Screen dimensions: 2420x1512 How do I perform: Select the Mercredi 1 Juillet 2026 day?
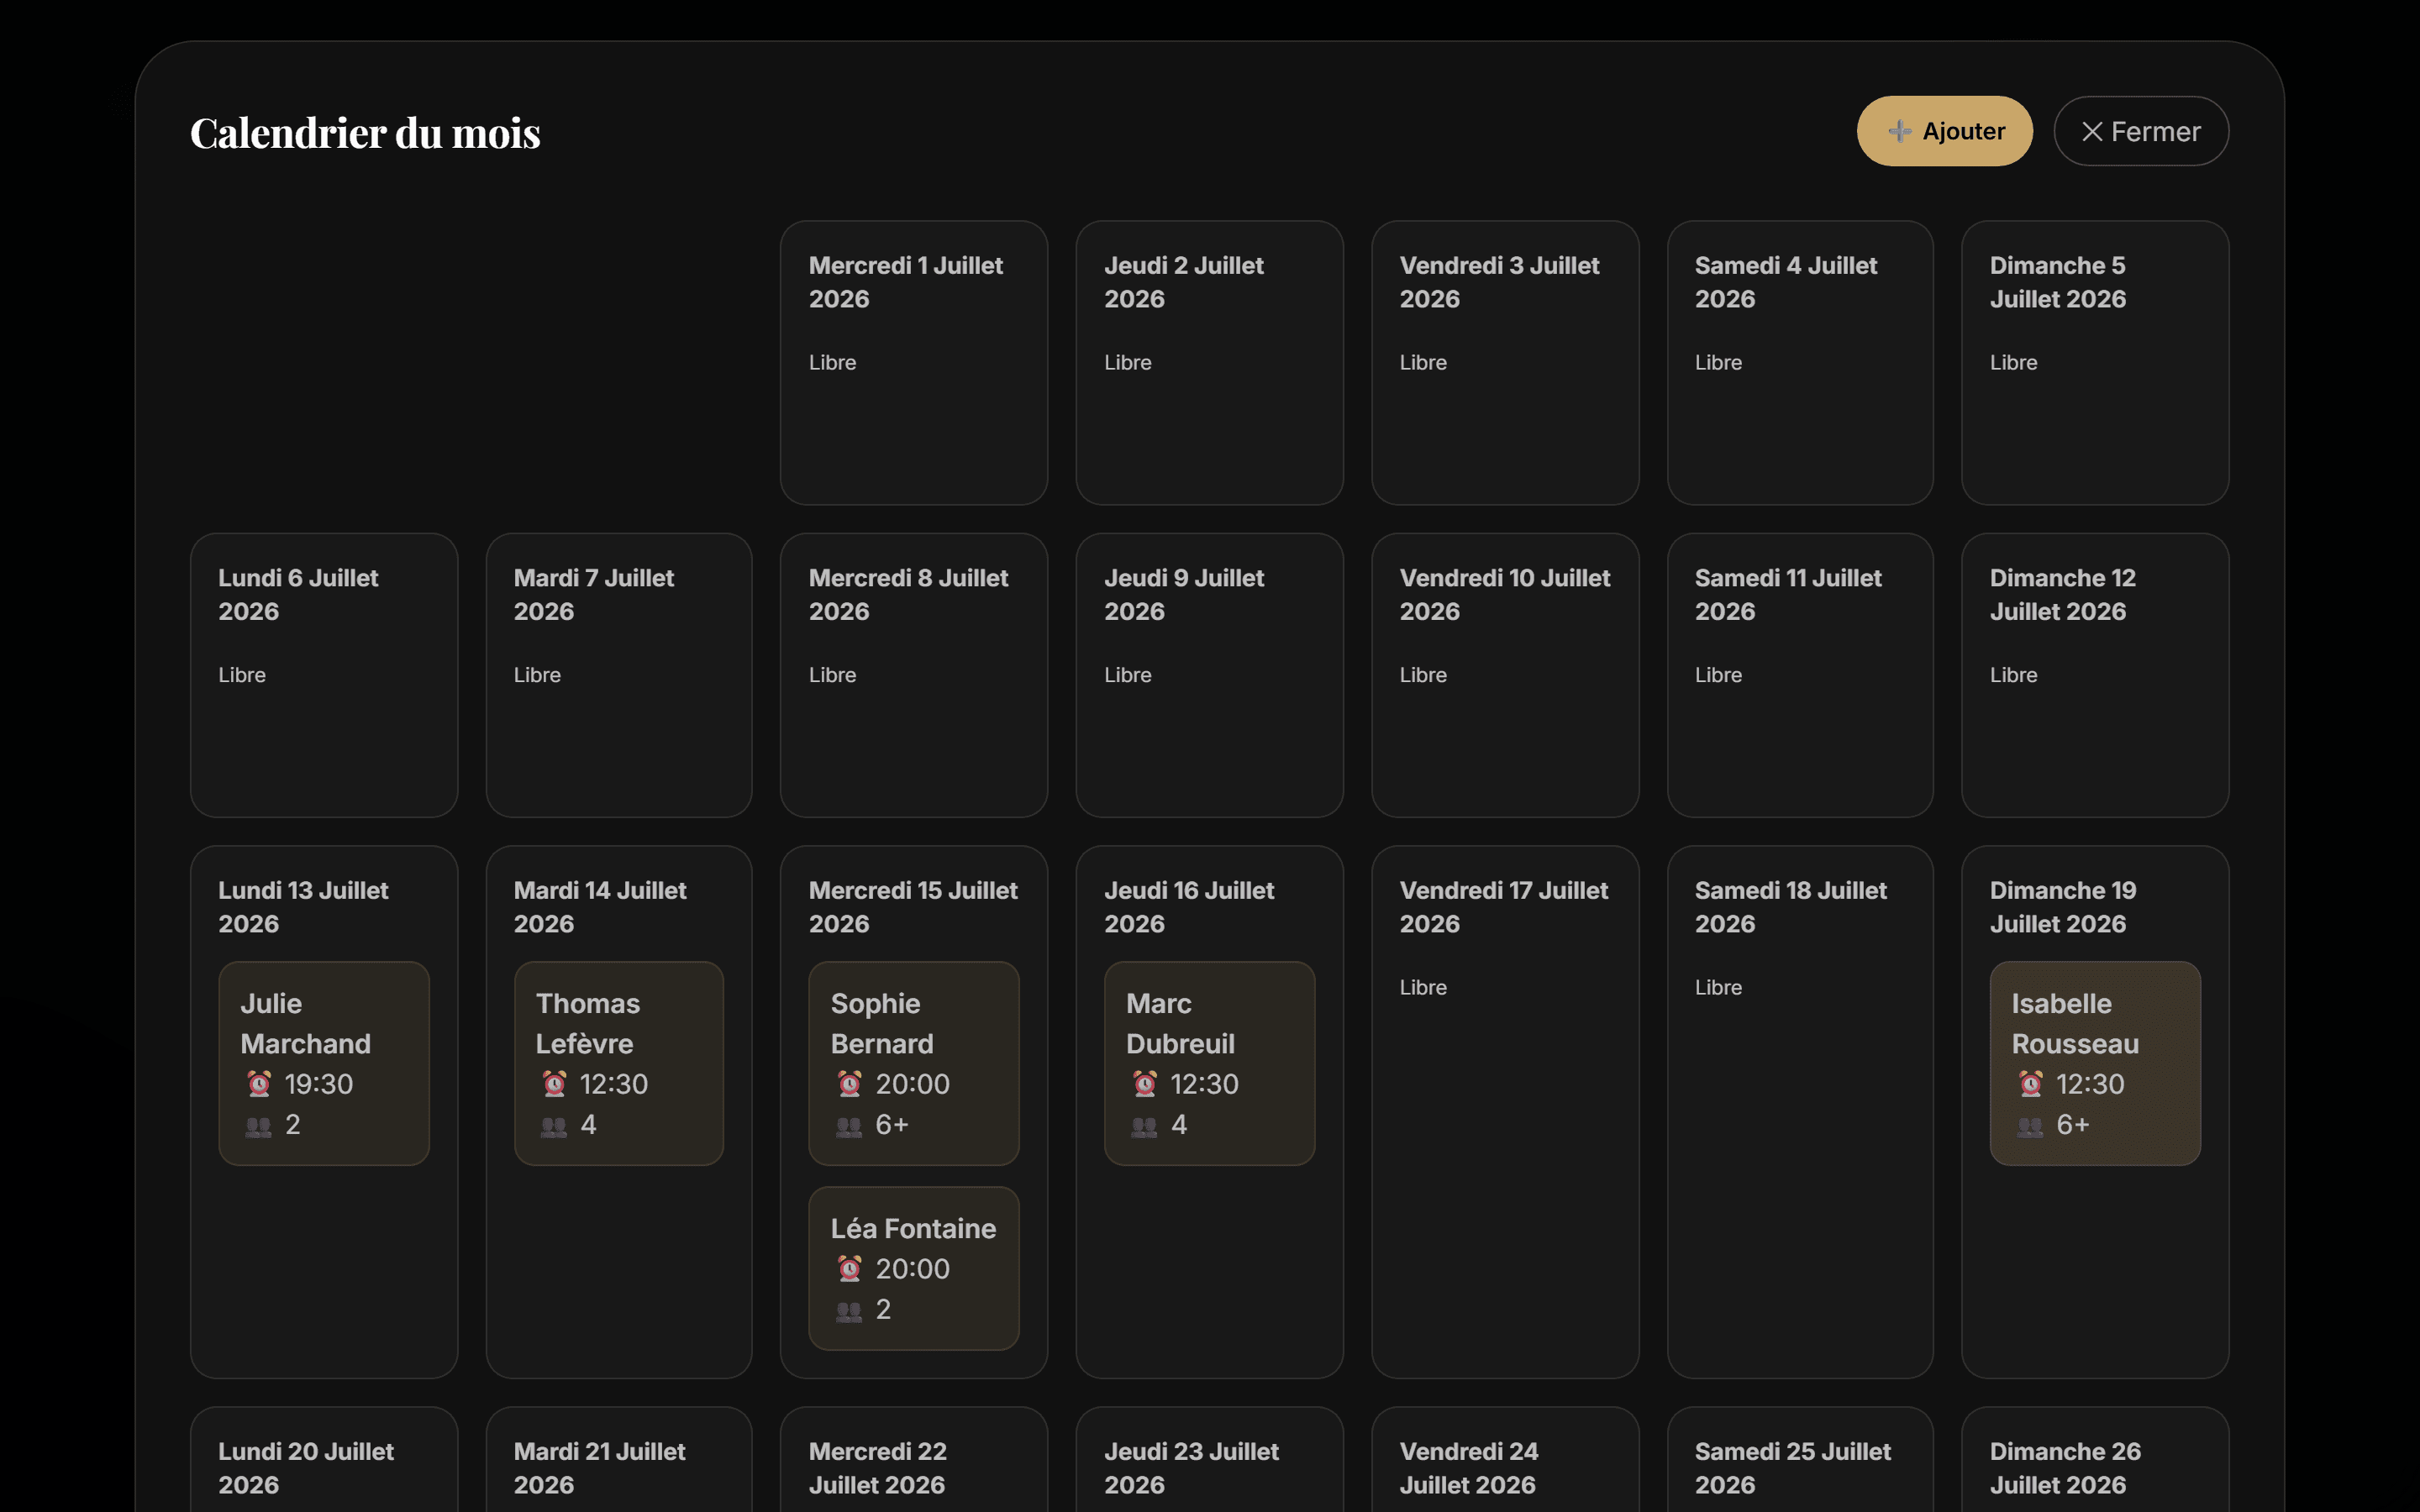(914, 363)
